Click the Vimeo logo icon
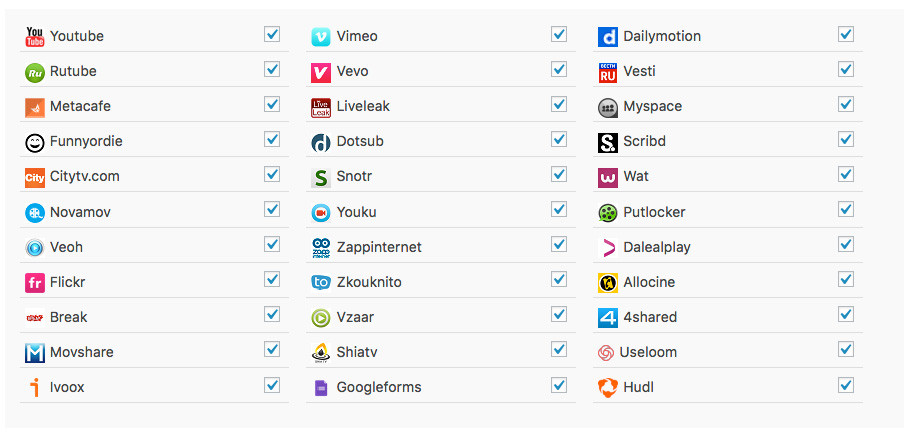915x434 pixels. point(321,37)
